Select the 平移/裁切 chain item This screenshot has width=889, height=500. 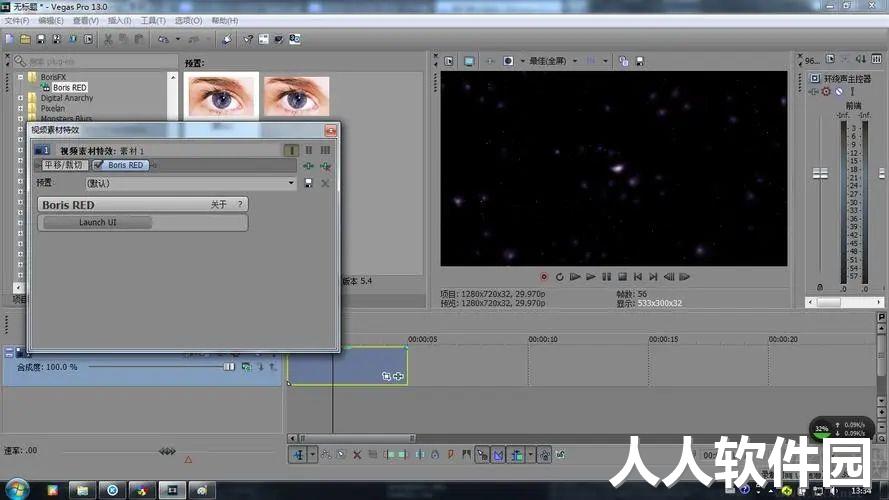pyautogui.click(x=64, y=165)
